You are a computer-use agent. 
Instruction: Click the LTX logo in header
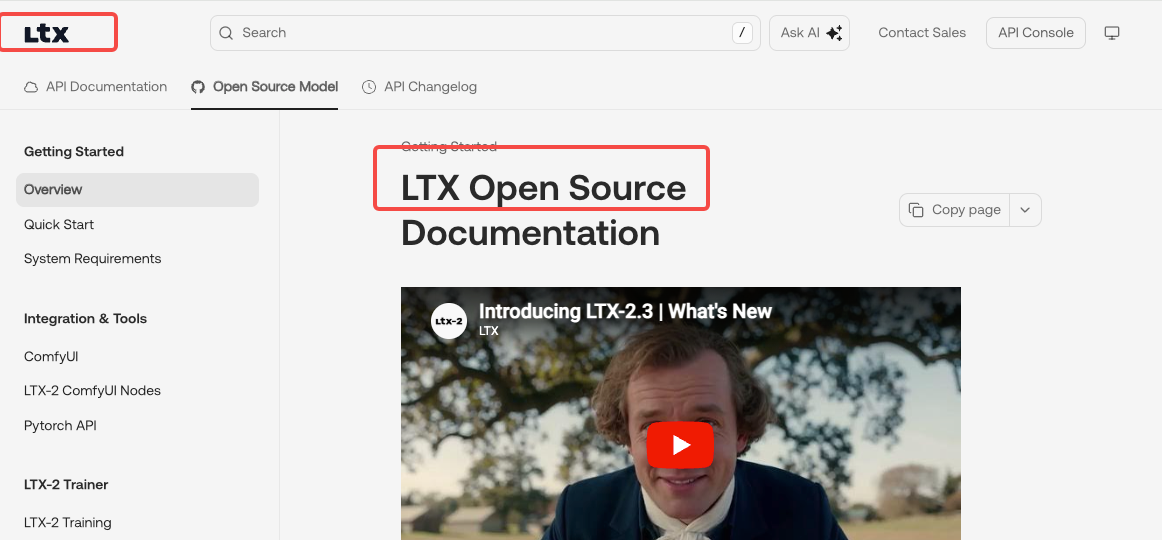coord(47,33)
